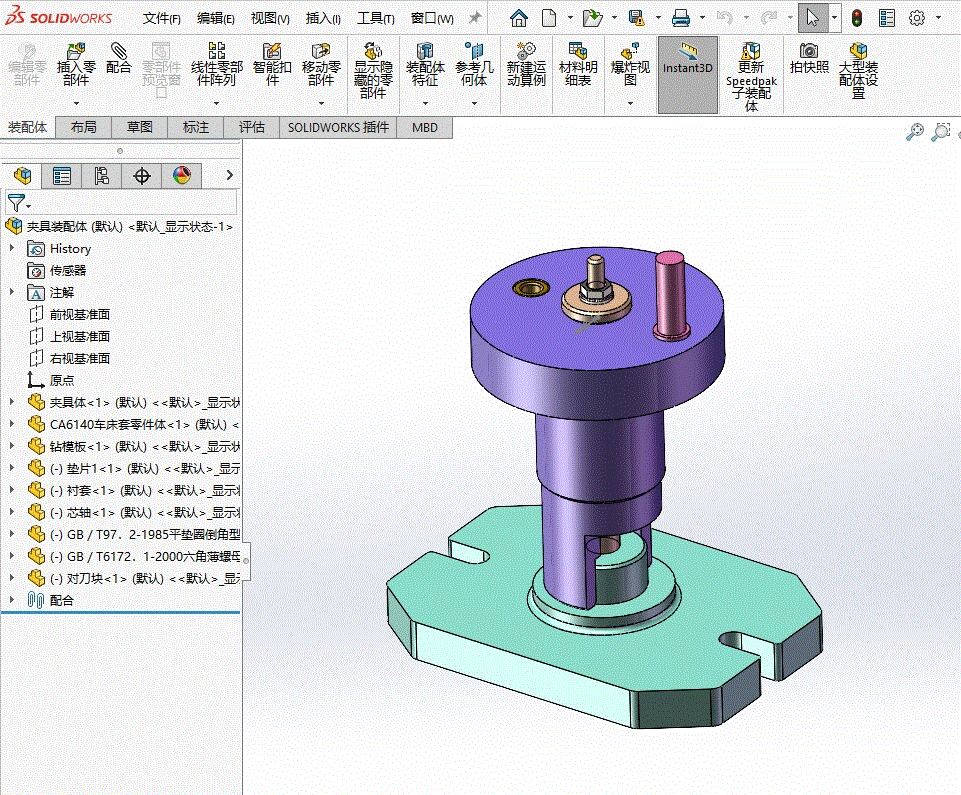
Task: Expand the 垫片1<1> component
Action: pyautogui.click(x=12, y=468)
